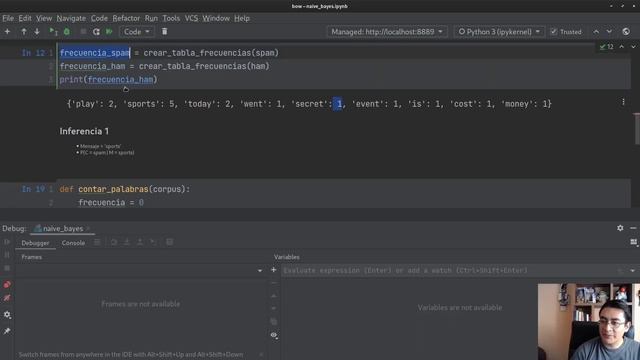
Task: Move the cell up with the arrow
Action: tap(24, 31)
